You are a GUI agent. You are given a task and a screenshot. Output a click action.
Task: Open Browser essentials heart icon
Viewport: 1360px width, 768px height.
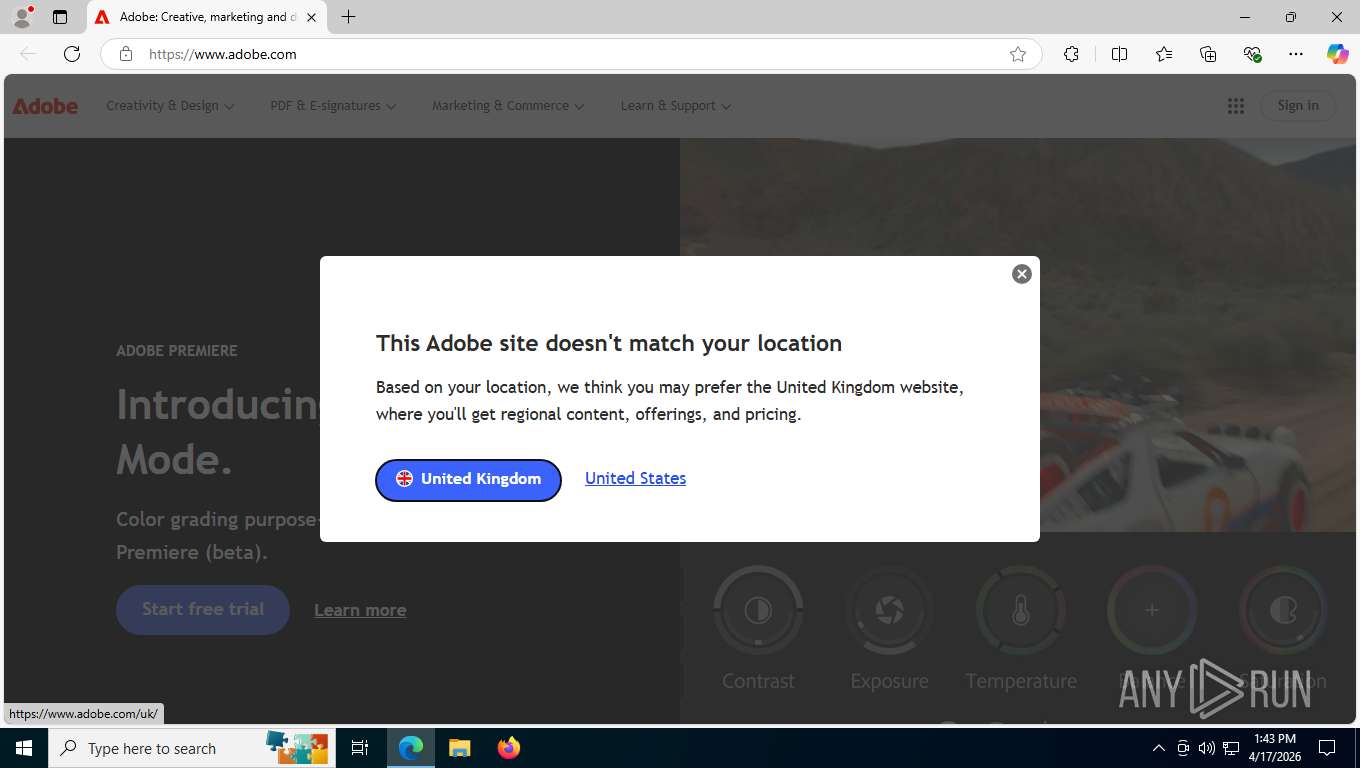(1252, 54)
